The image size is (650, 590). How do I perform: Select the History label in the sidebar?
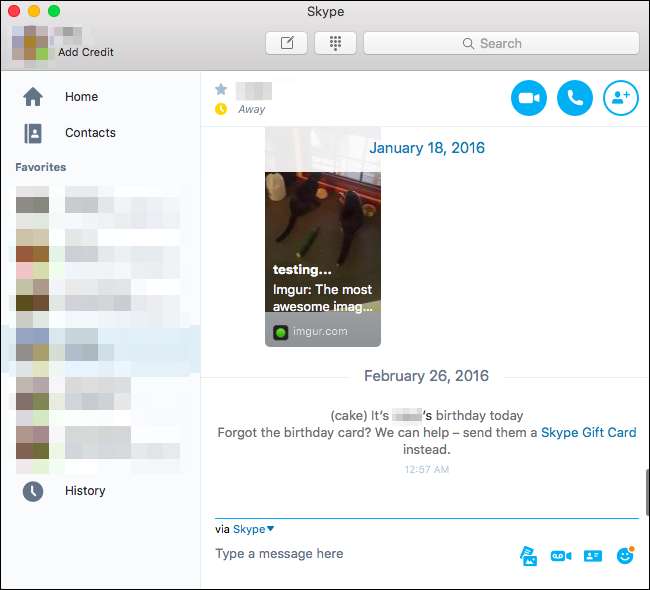(x=85, y=491)
